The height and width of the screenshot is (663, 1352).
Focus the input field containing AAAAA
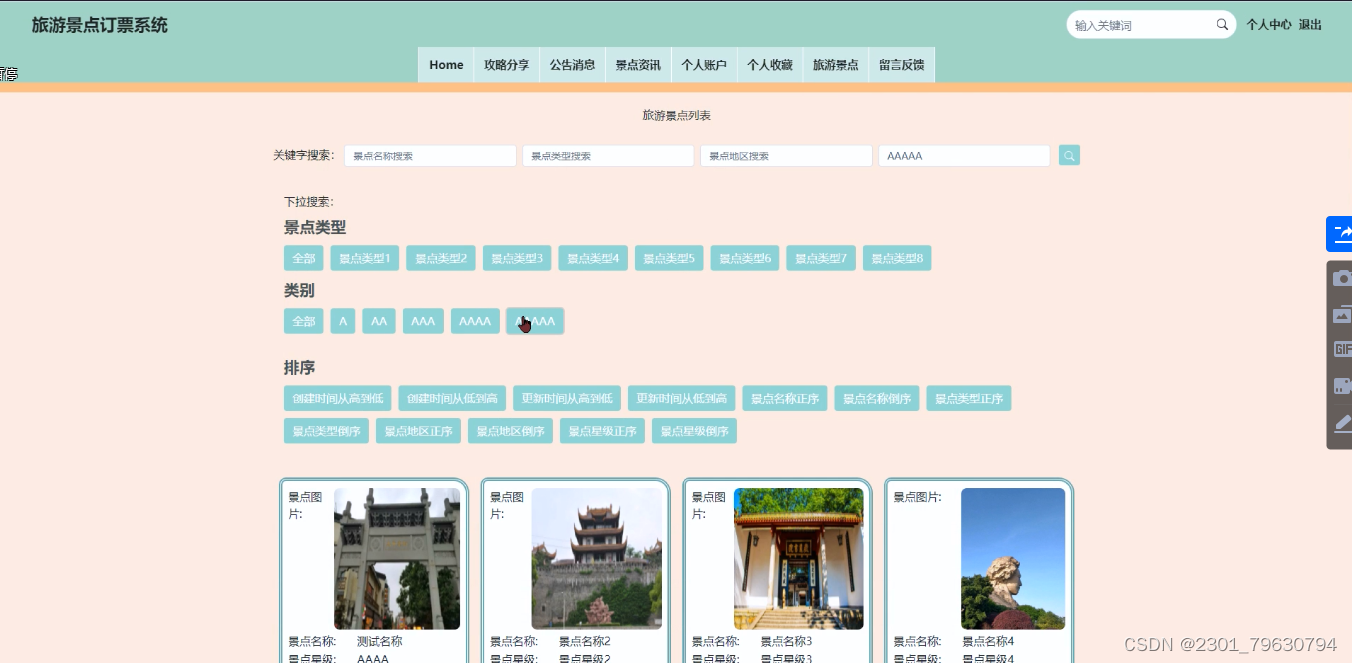pyautogui.click(x=964, y=156)
